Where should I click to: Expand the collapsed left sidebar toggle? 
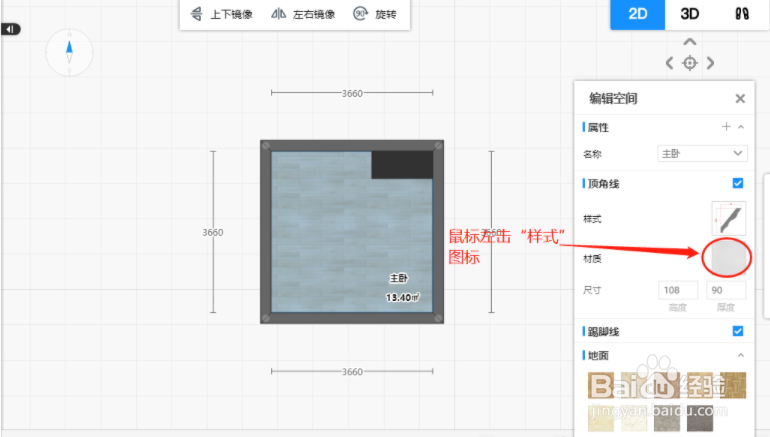[10, 29]
